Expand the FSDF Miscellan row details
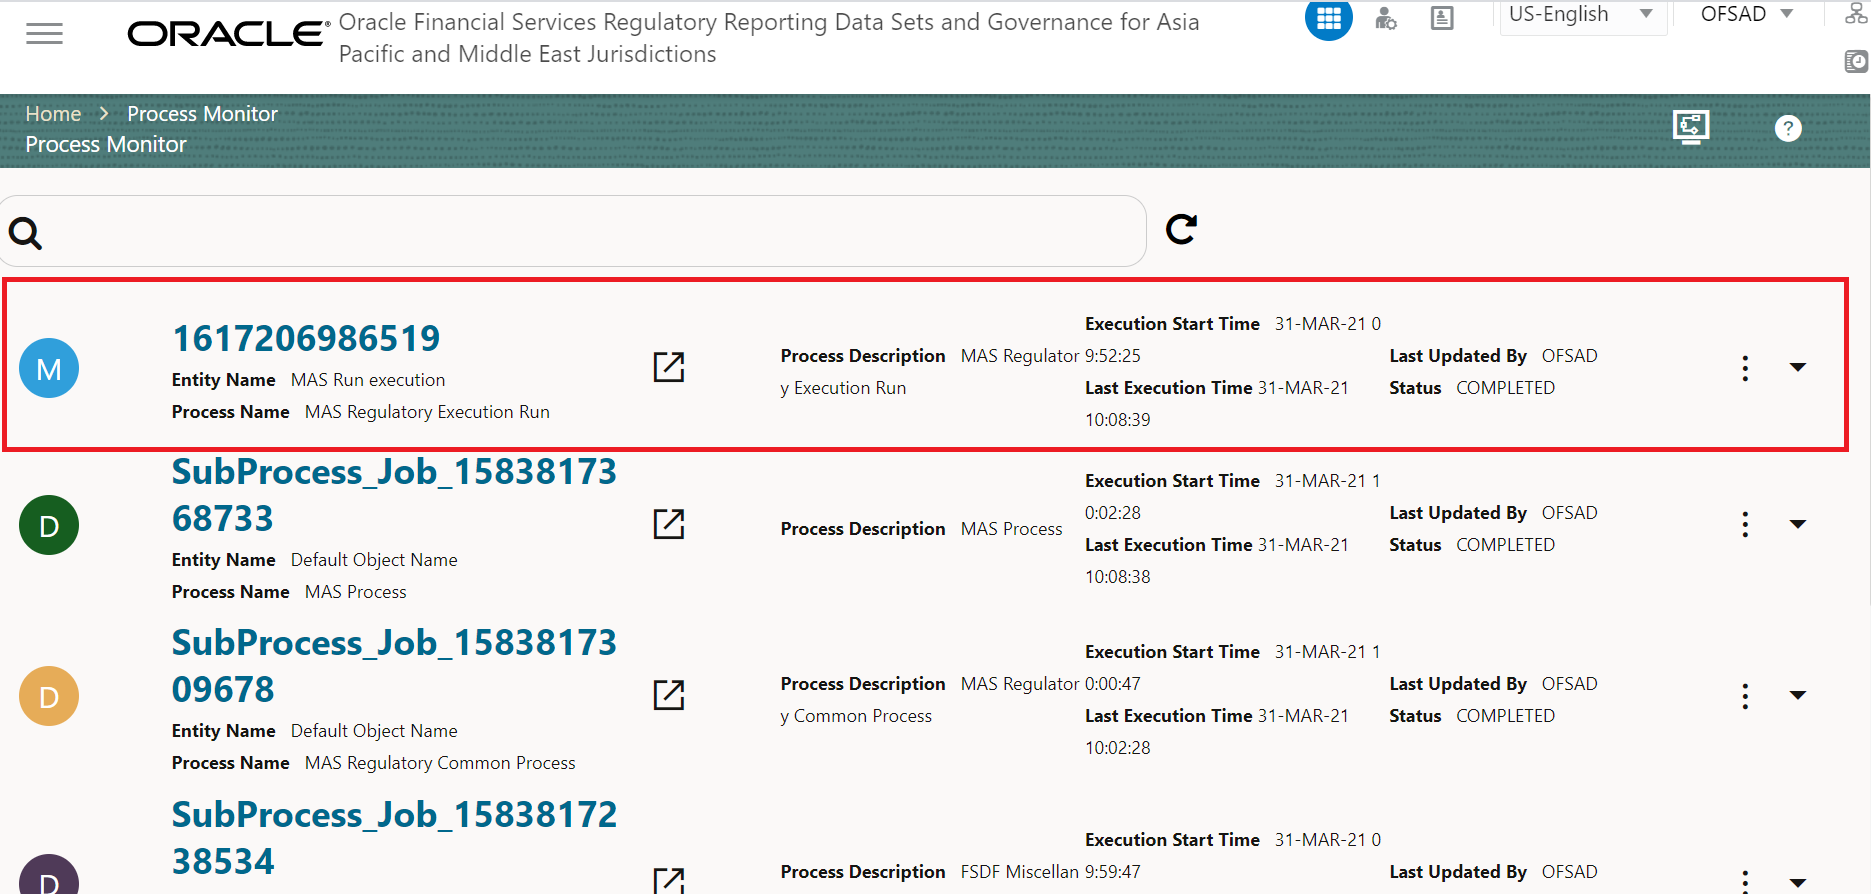This screenshot has width=1871, height=894. (1798, 883)
